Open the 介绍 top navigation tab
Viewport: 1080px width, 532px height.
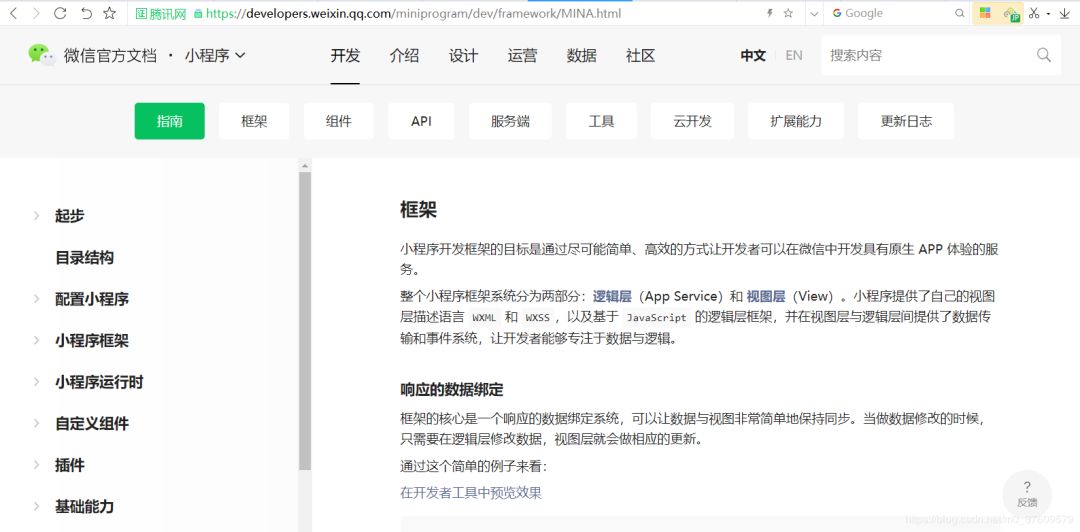coord(404,56)
